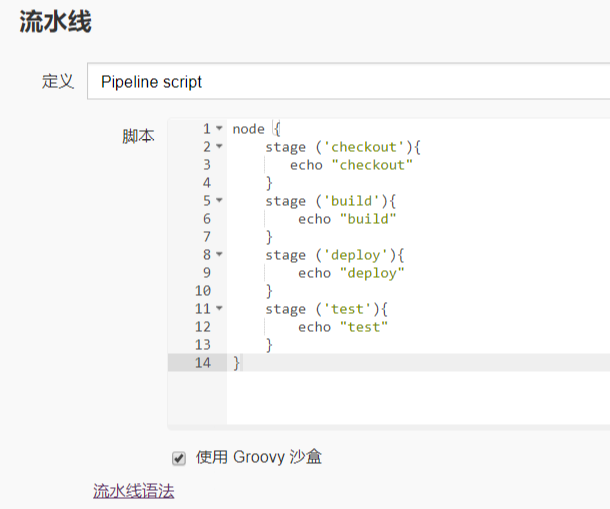This screenshot has height=509, width=610.
Task: Collapse the 'test' stage fold arrow
Action: (x=219, y=309)
